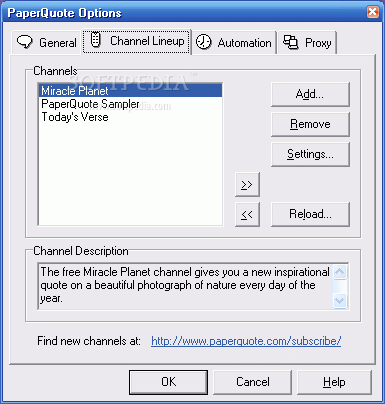The height and width of the screenshot is (404, 385).
Task: Go to the Proxy tab
Action: 307,42
